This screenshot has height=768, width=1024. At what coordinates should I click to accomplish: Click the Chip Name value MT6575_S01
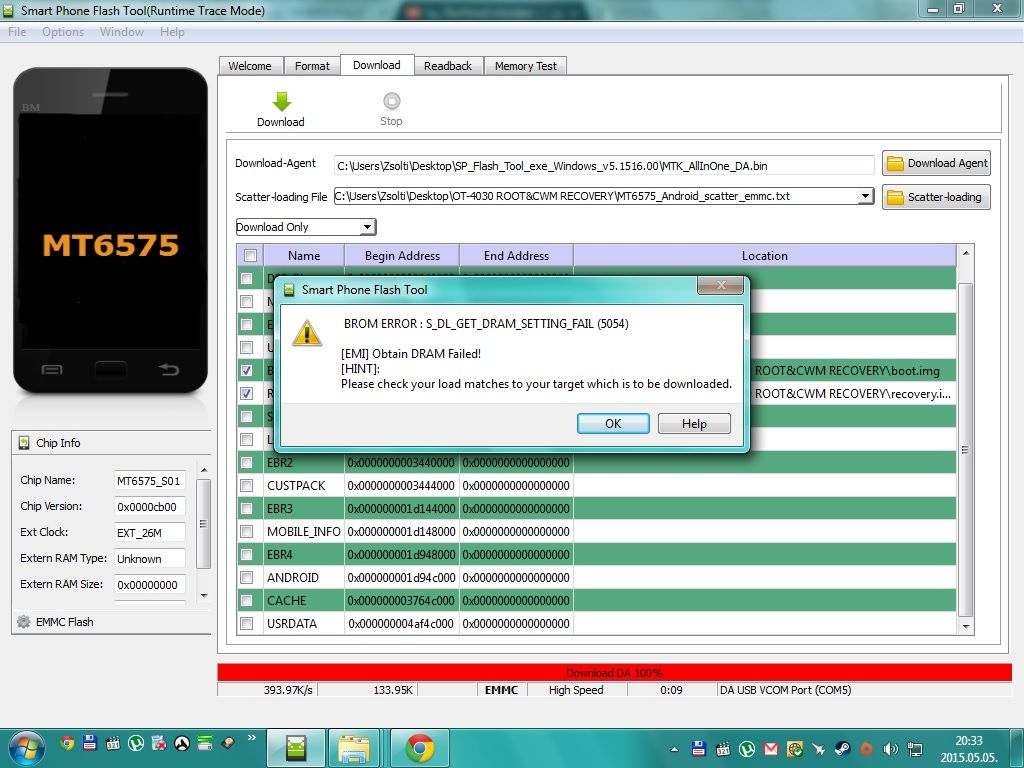coord(149,481)
